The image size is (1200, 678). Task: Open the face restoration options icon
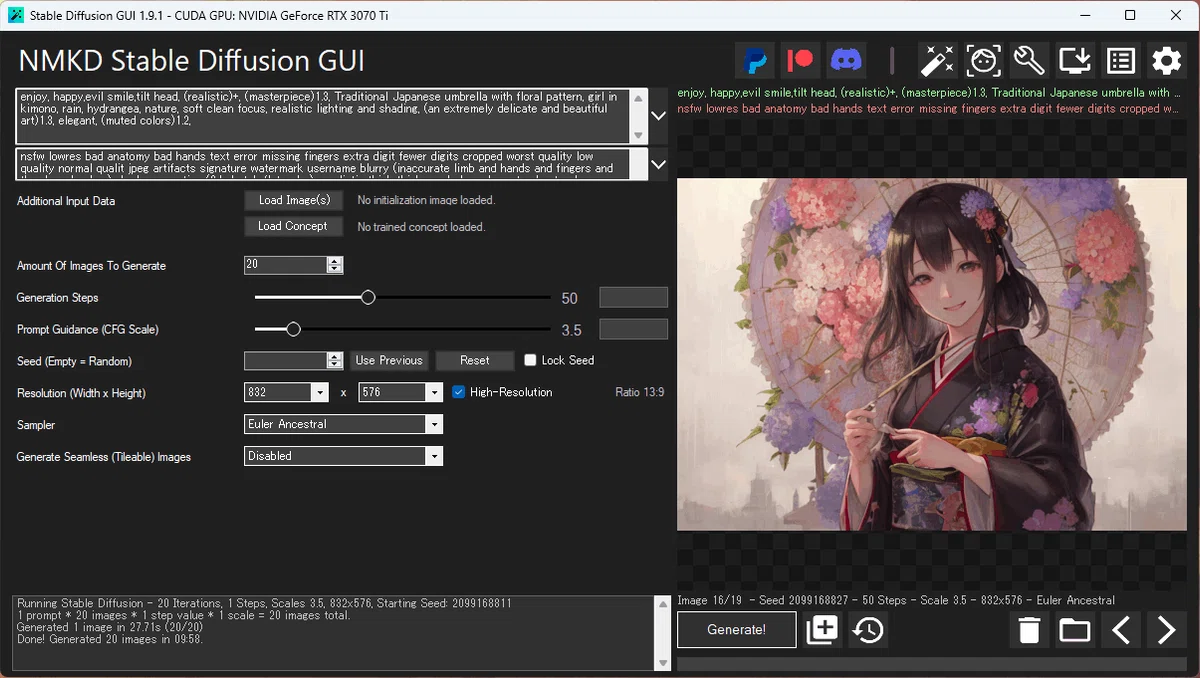983,61
